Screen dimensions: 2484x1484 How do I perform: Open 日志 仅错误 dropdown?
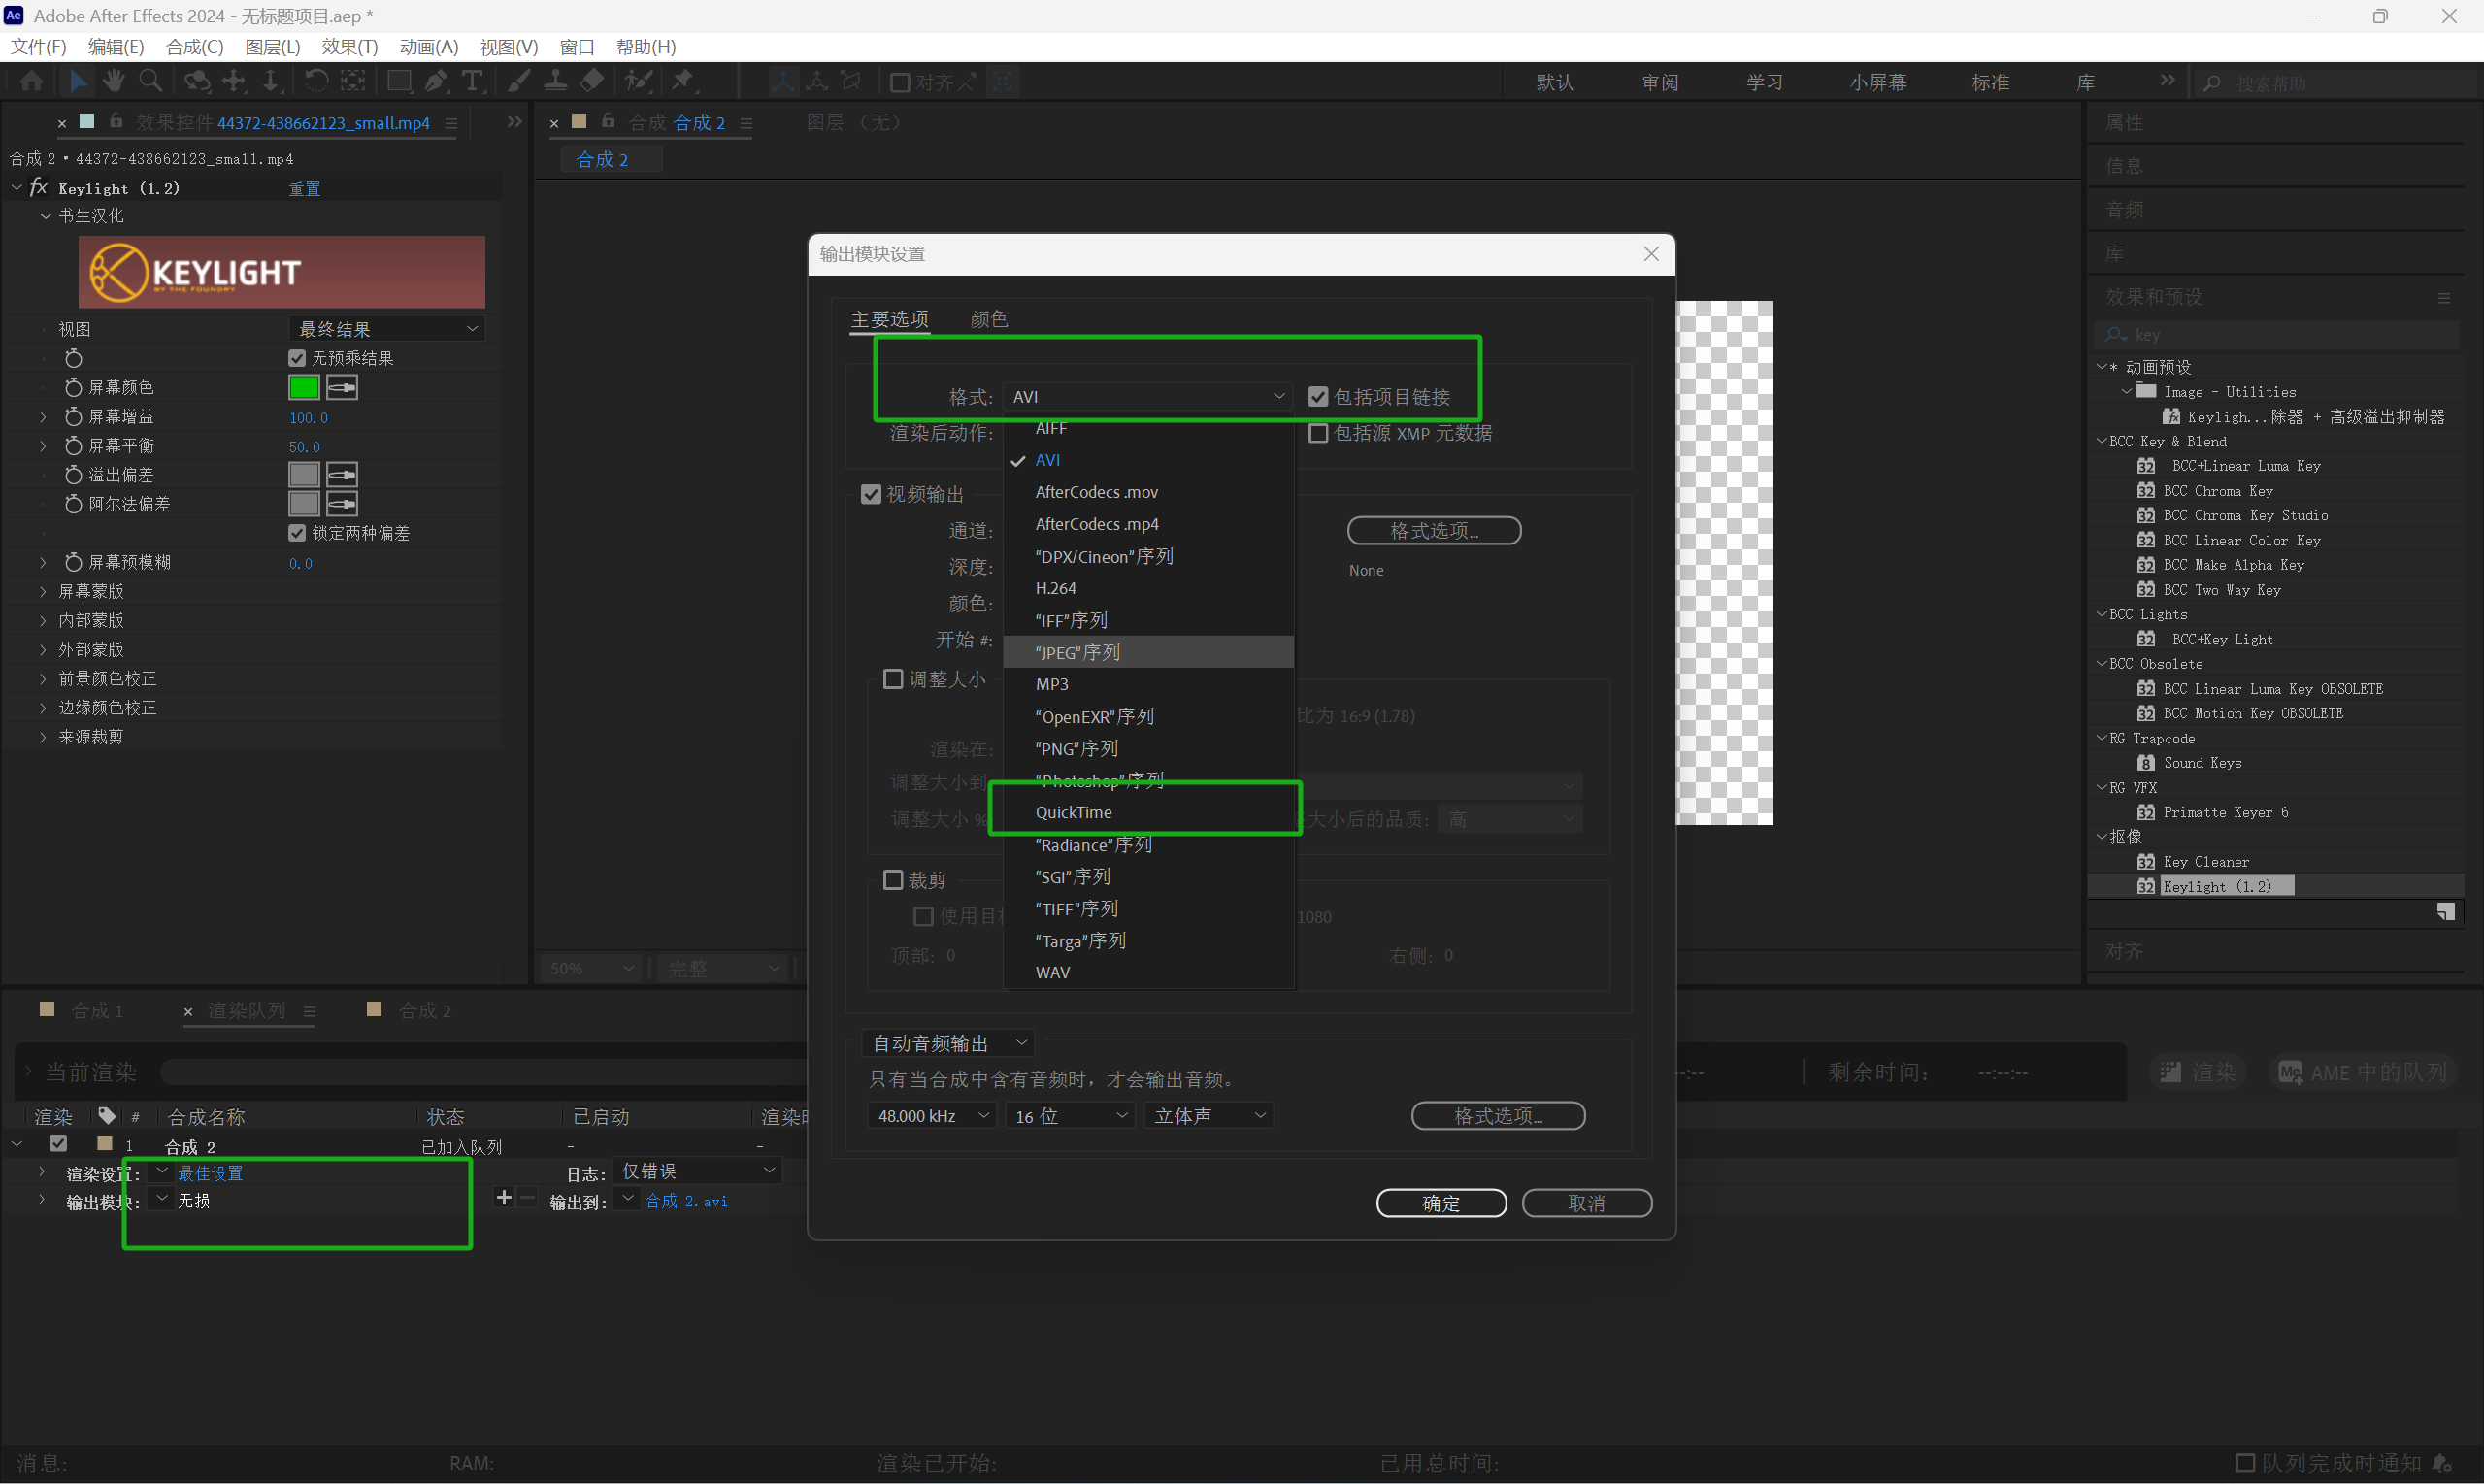click(697, 1171)
